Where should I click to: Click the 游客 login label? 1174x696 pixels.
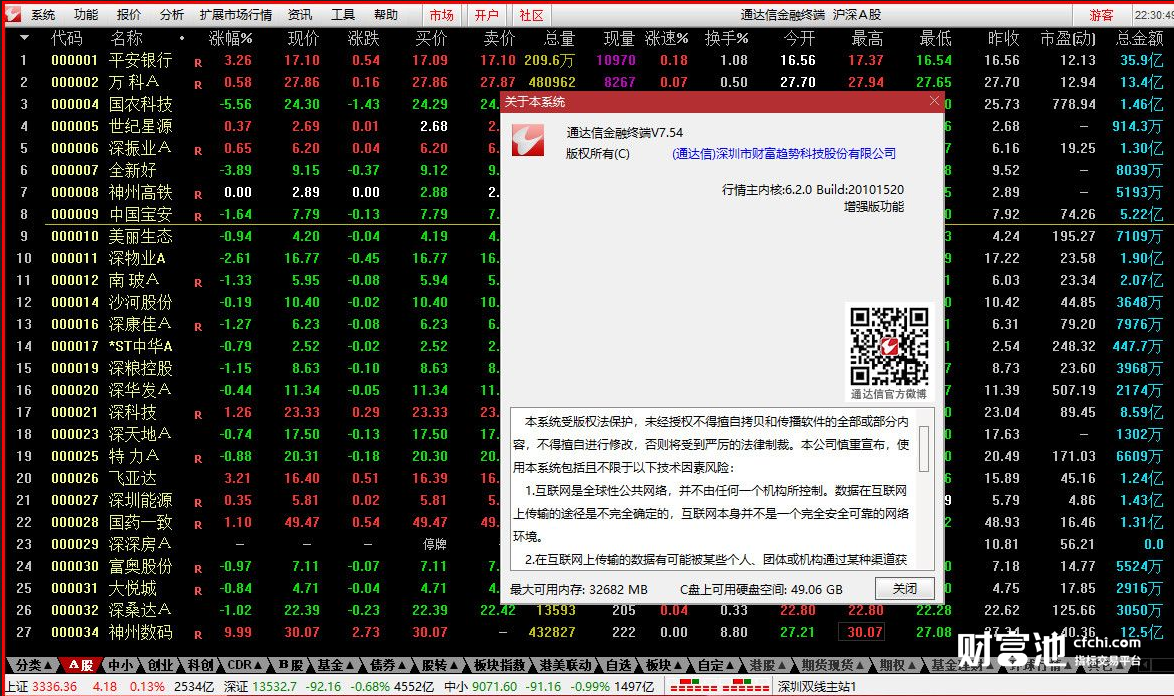(1101, 15)
